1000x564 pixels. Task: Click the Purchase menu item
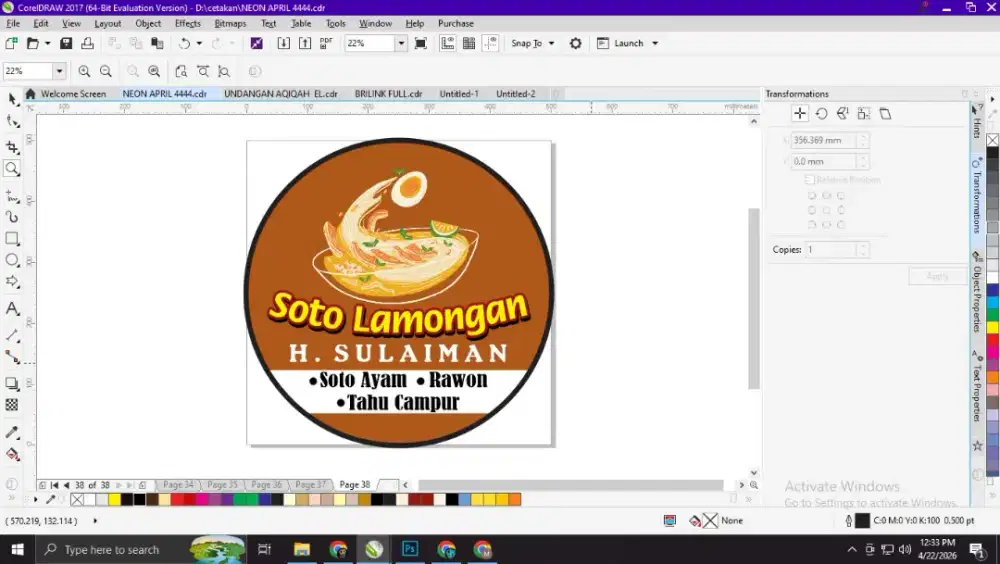click(455, 24)
